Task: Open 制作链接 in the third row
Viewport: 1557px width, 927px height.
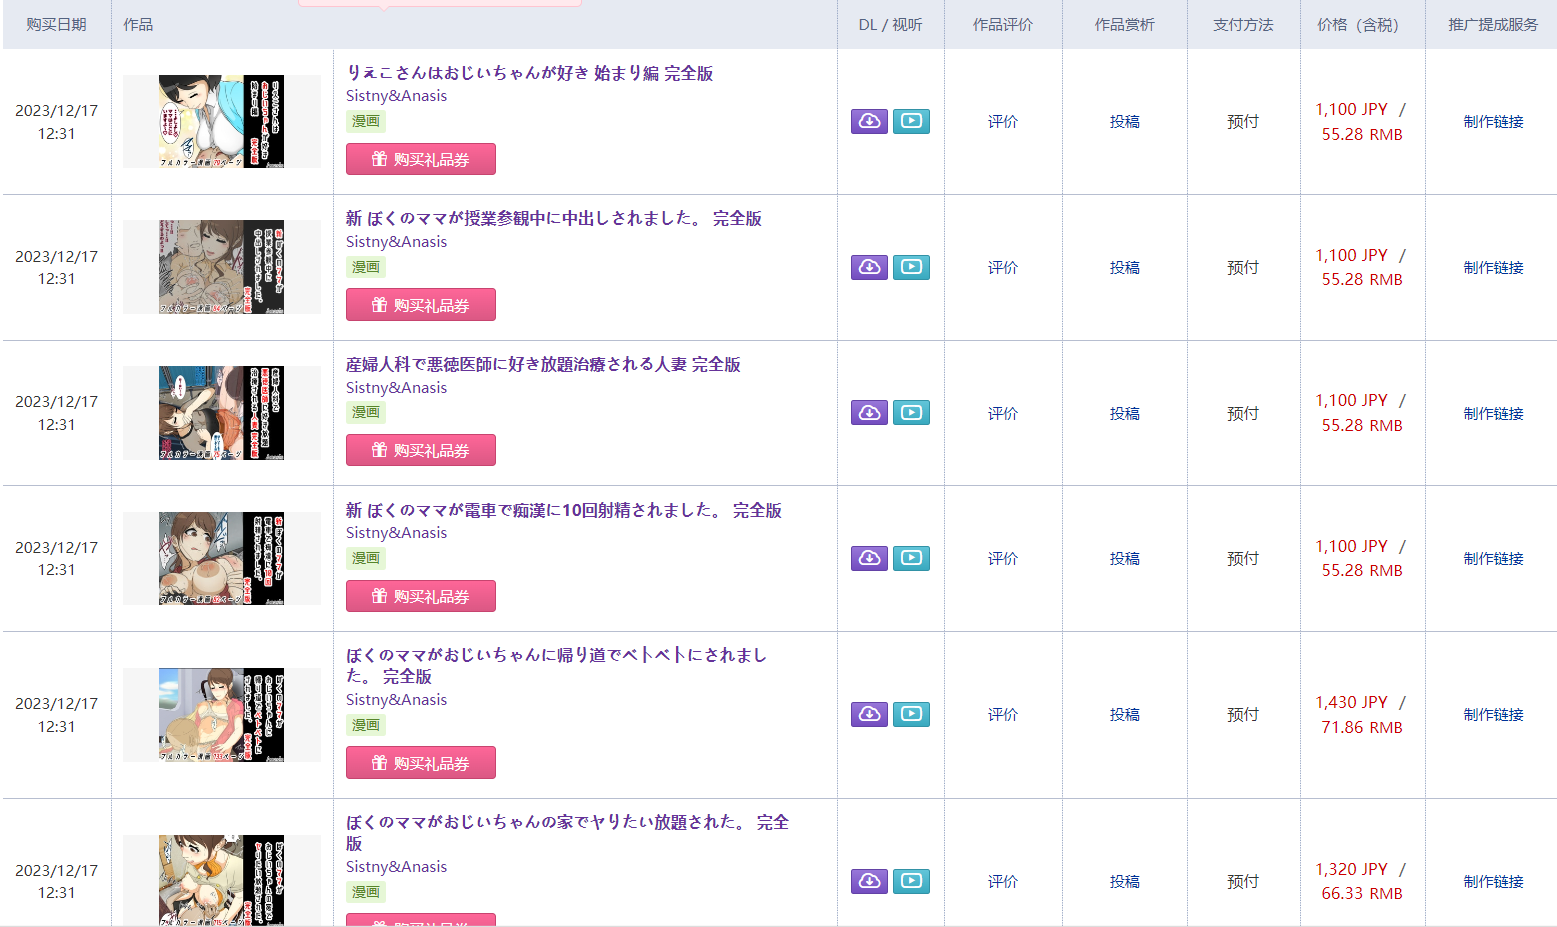Action: [1493, 413]
